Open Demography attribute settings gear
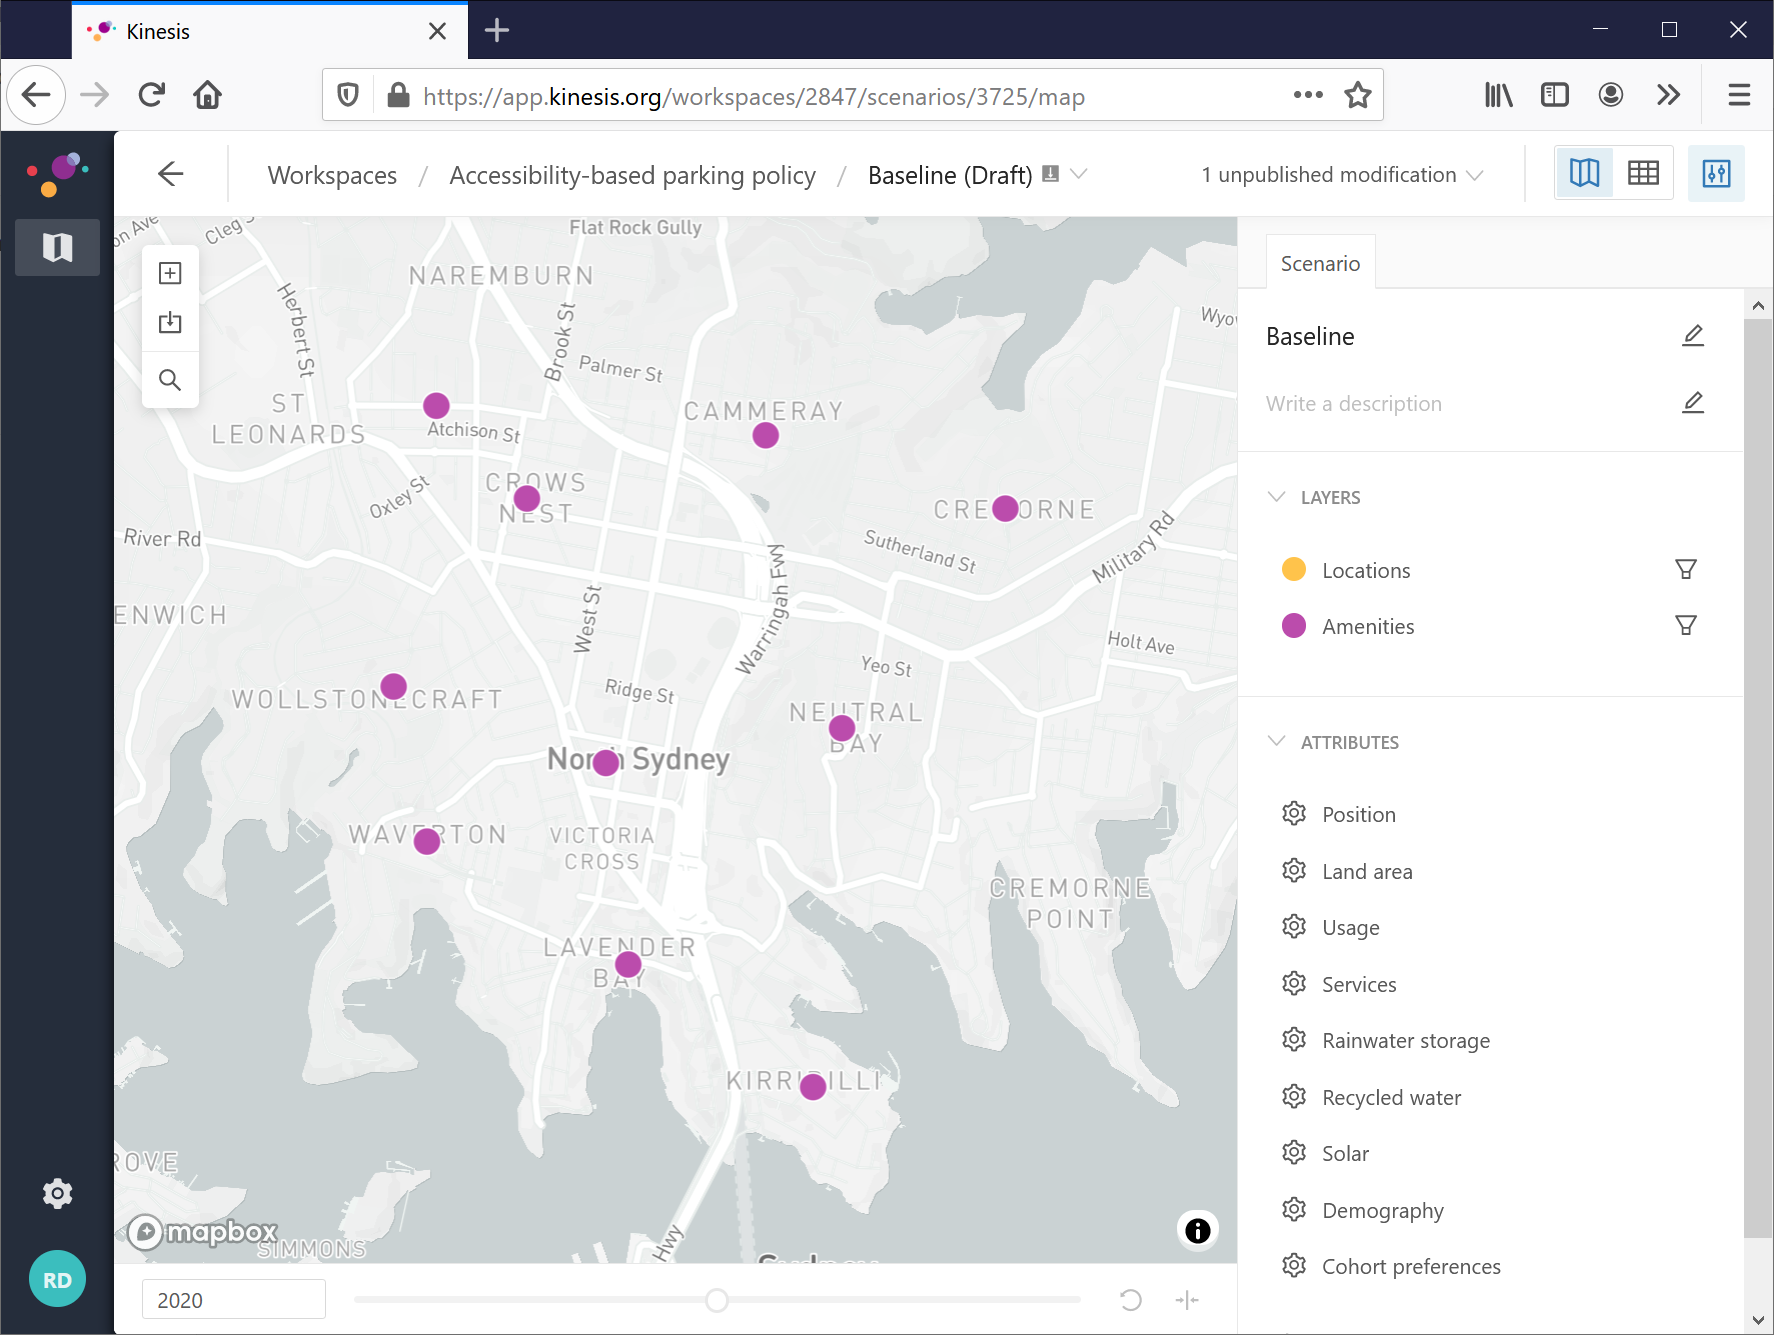 click(x=1294, y=1209)
